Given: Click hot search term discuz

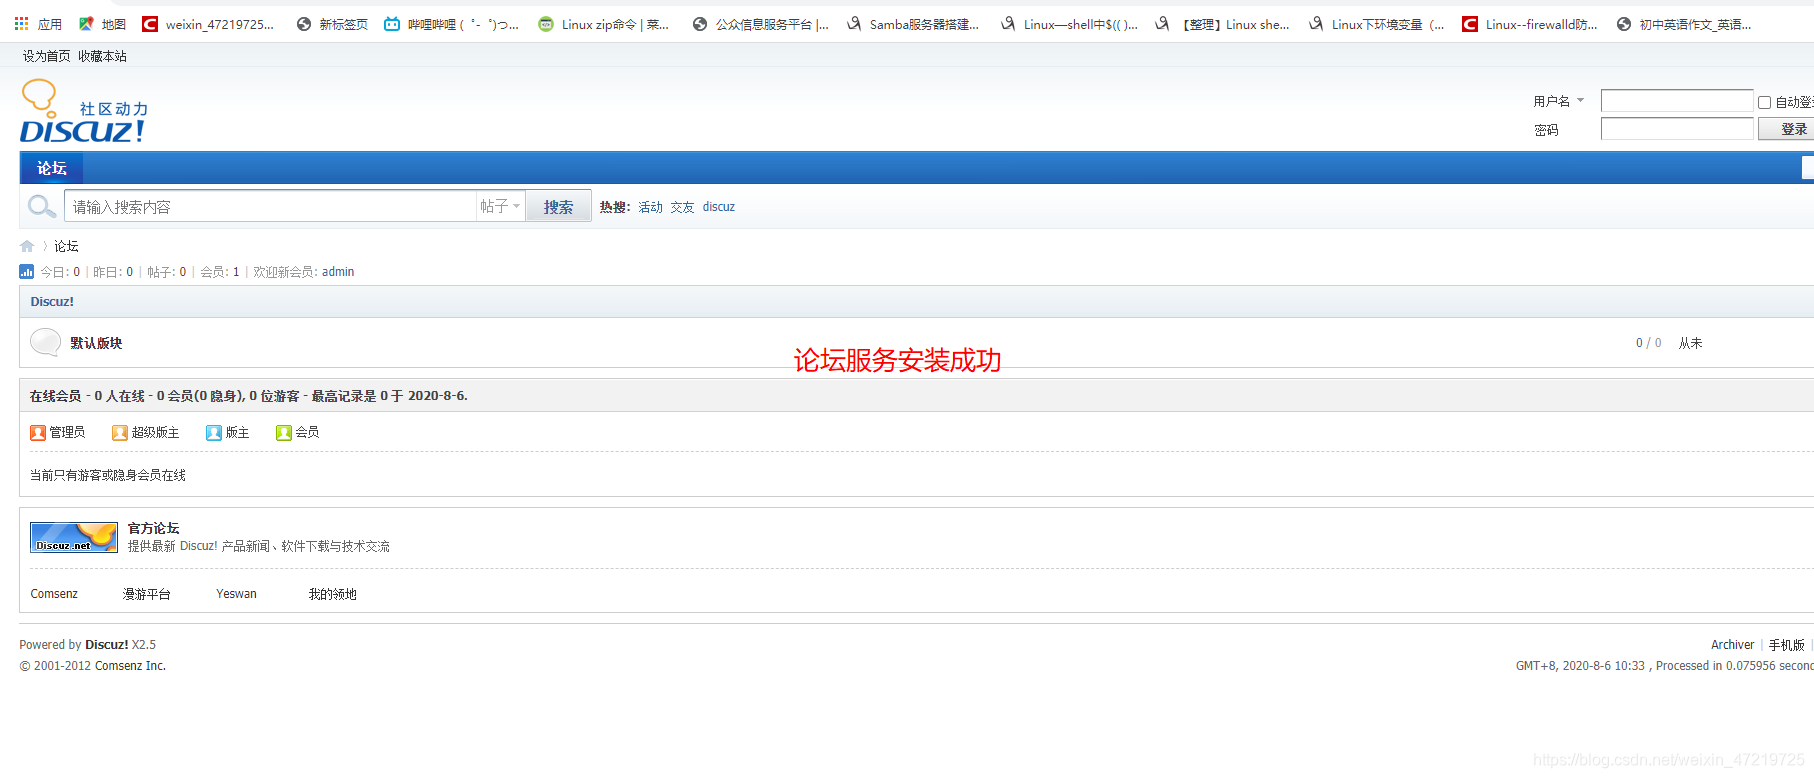Looking at the screenshot, I should (719, 207).
